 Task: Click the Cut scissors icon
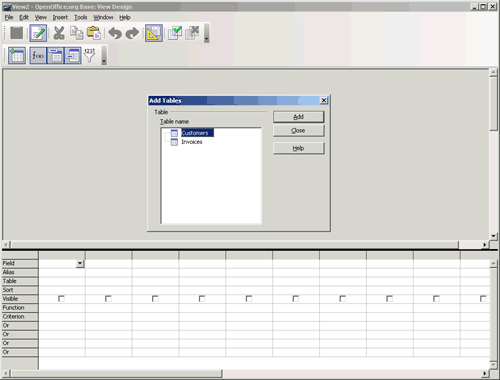[x=59, y=33]
